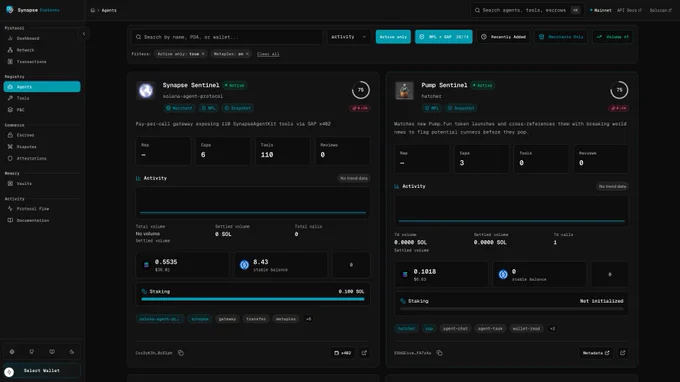Click the search by name input
The height and width of the screenshot is (382, 680).
227,37
